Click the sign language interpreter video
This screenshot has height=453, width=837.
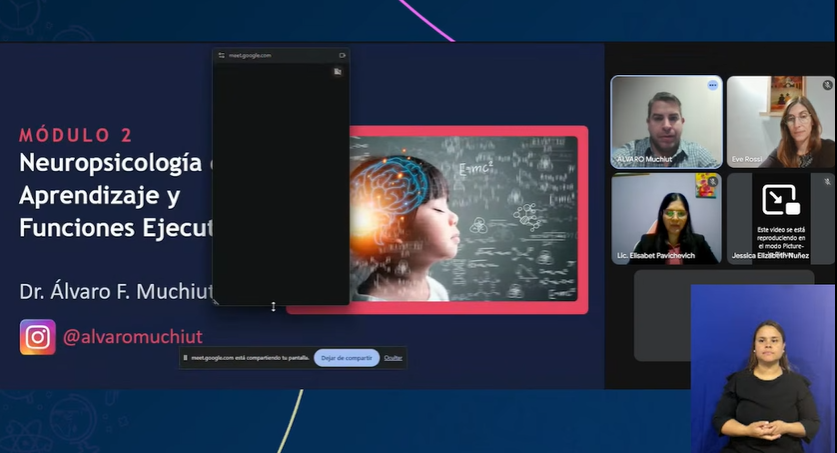(763, 369)
